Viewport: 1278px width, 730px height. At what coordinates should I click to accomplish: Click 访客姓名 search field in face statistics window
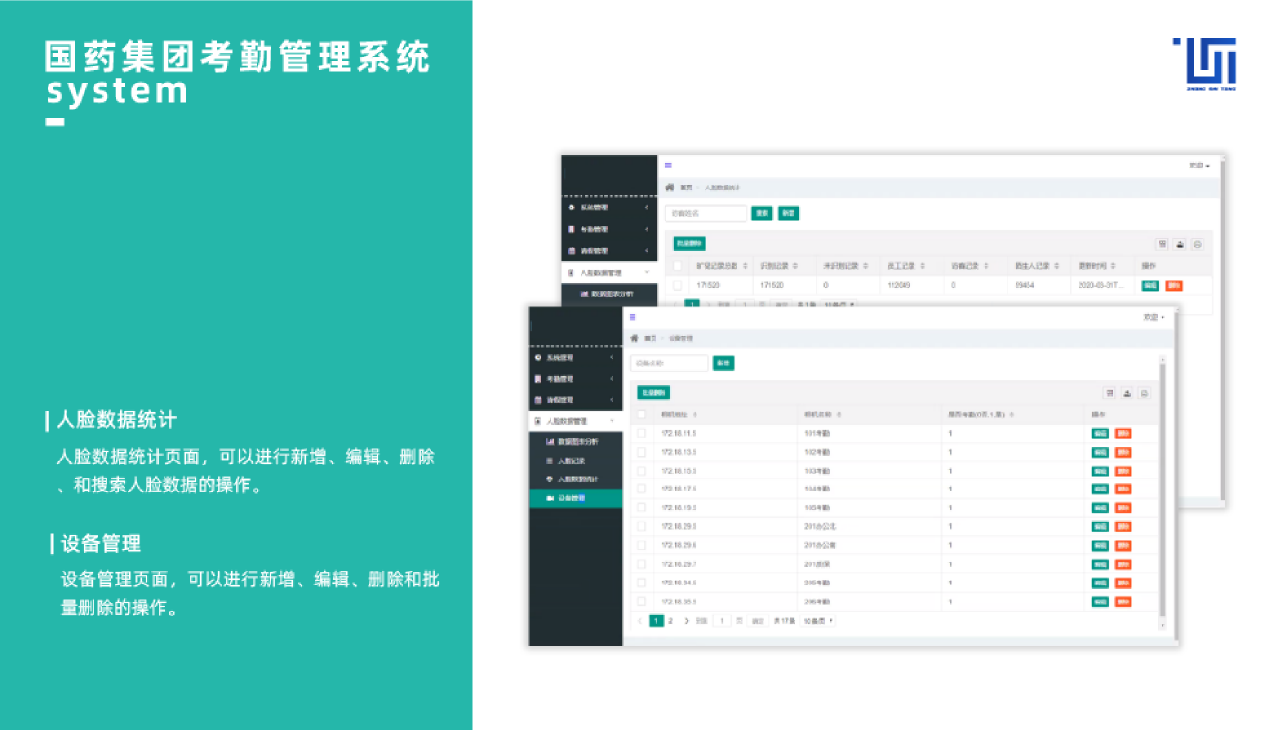(x=706, y=213)
